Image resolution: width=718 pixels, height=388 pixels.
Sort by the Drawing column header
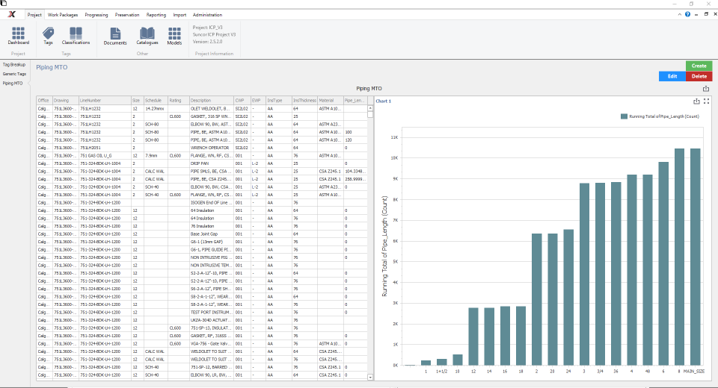tap(65, 100)
